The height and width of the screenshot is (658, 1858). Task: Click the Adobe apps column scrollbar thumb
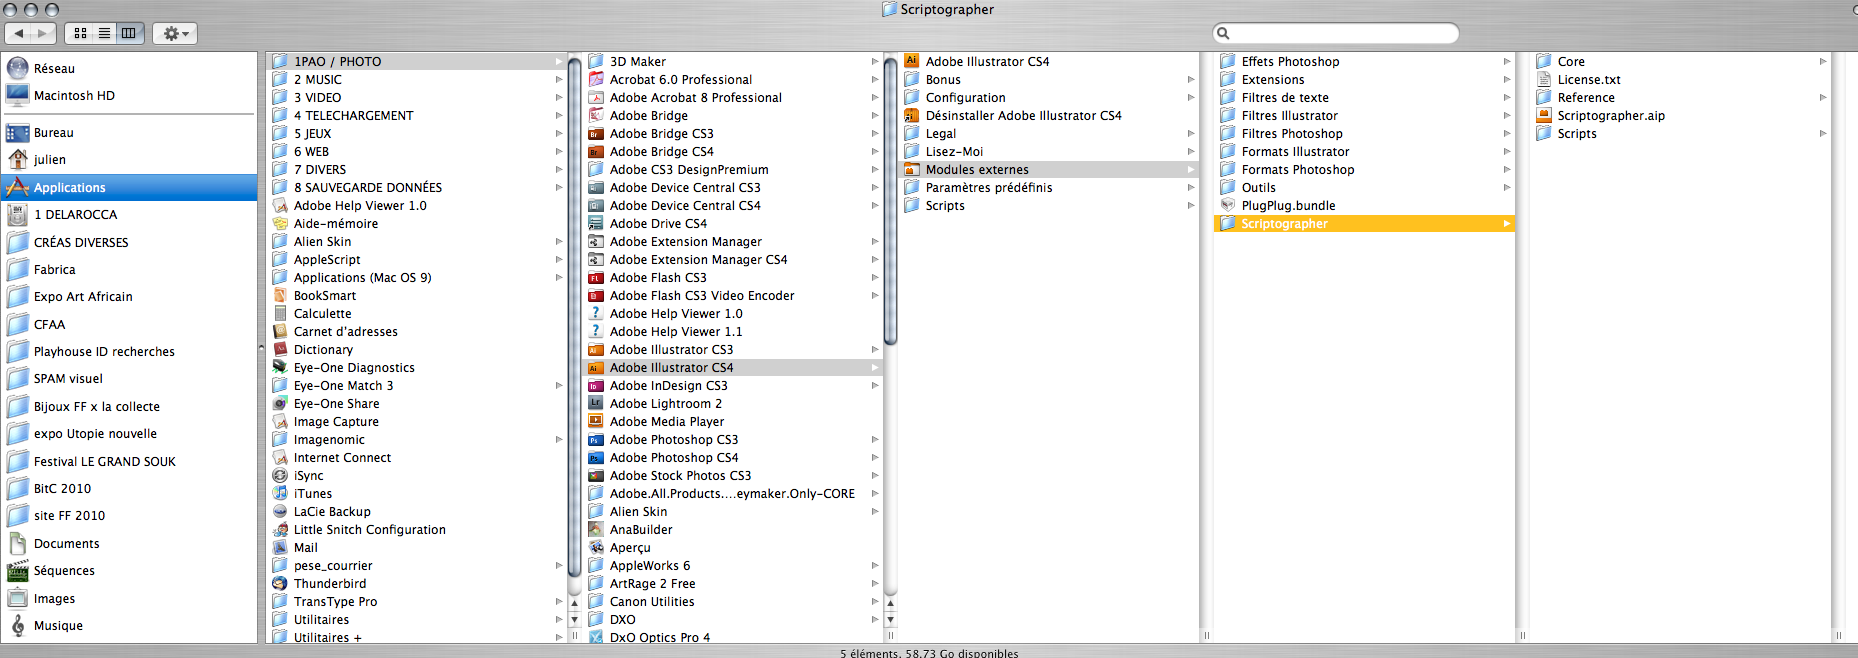[x=890, y=200]
